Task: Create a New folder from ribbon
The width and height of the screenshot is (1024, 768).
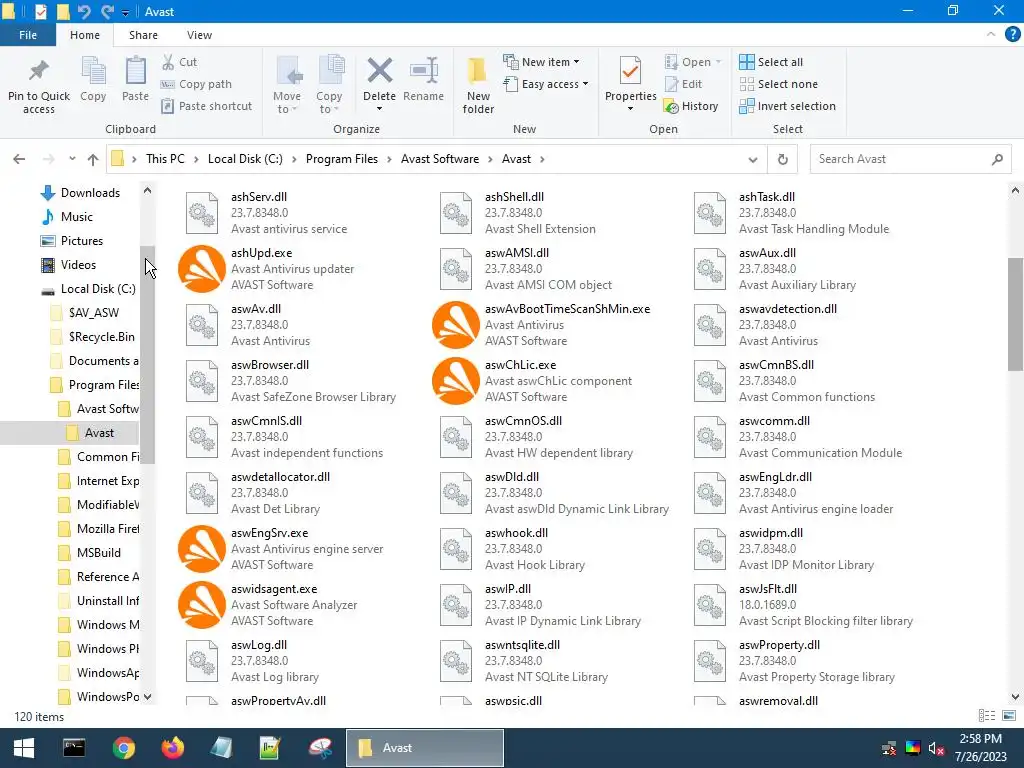Action: point(478,85)
